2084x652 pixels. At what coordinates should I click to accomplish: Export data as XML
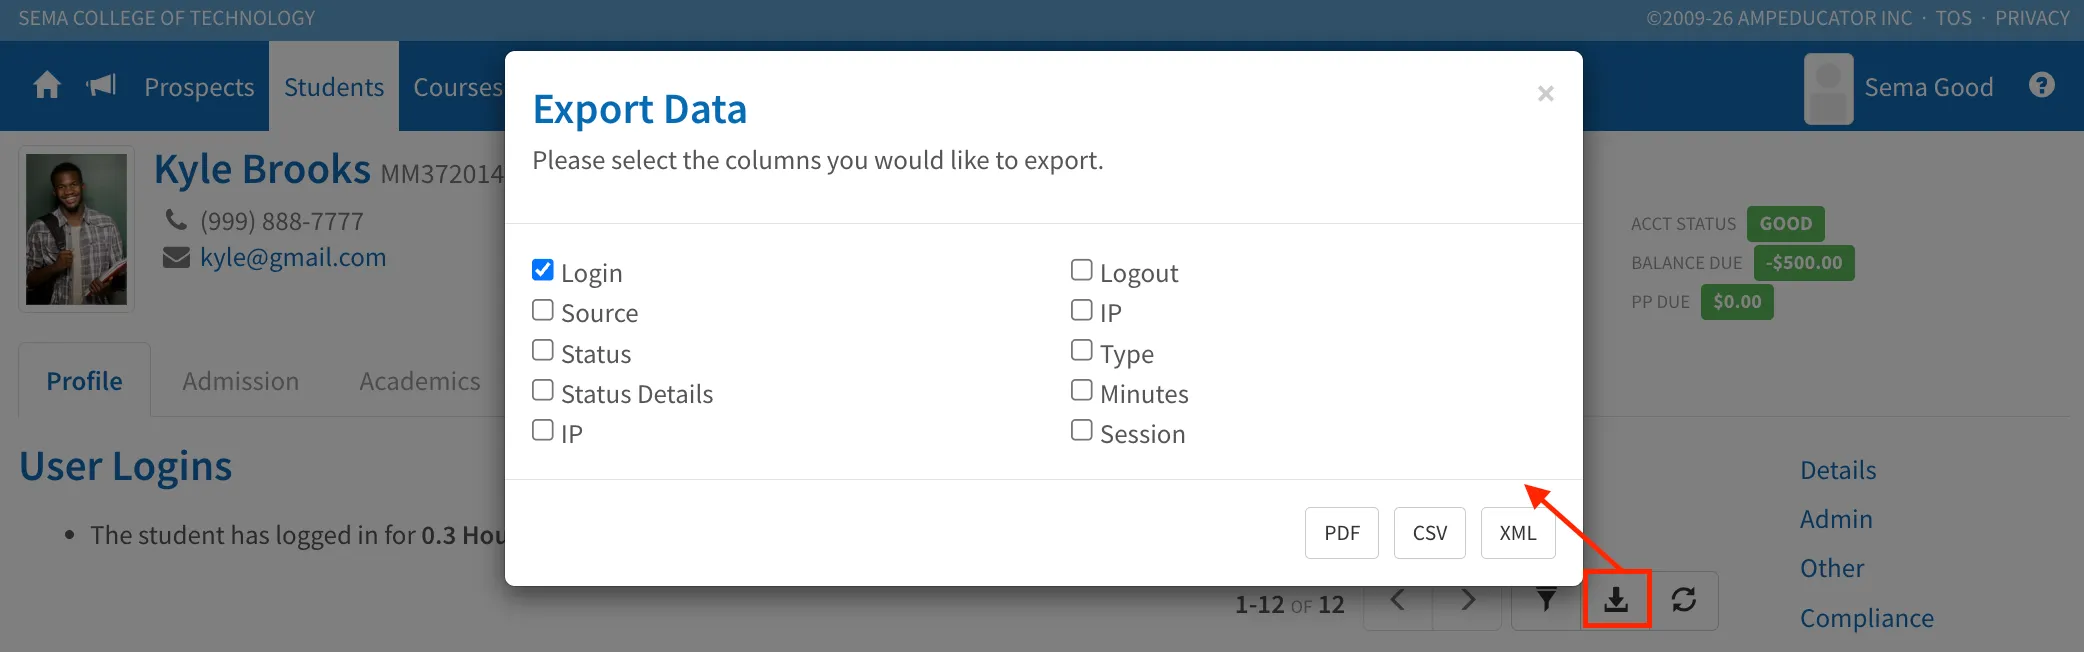click(1518, 533)
